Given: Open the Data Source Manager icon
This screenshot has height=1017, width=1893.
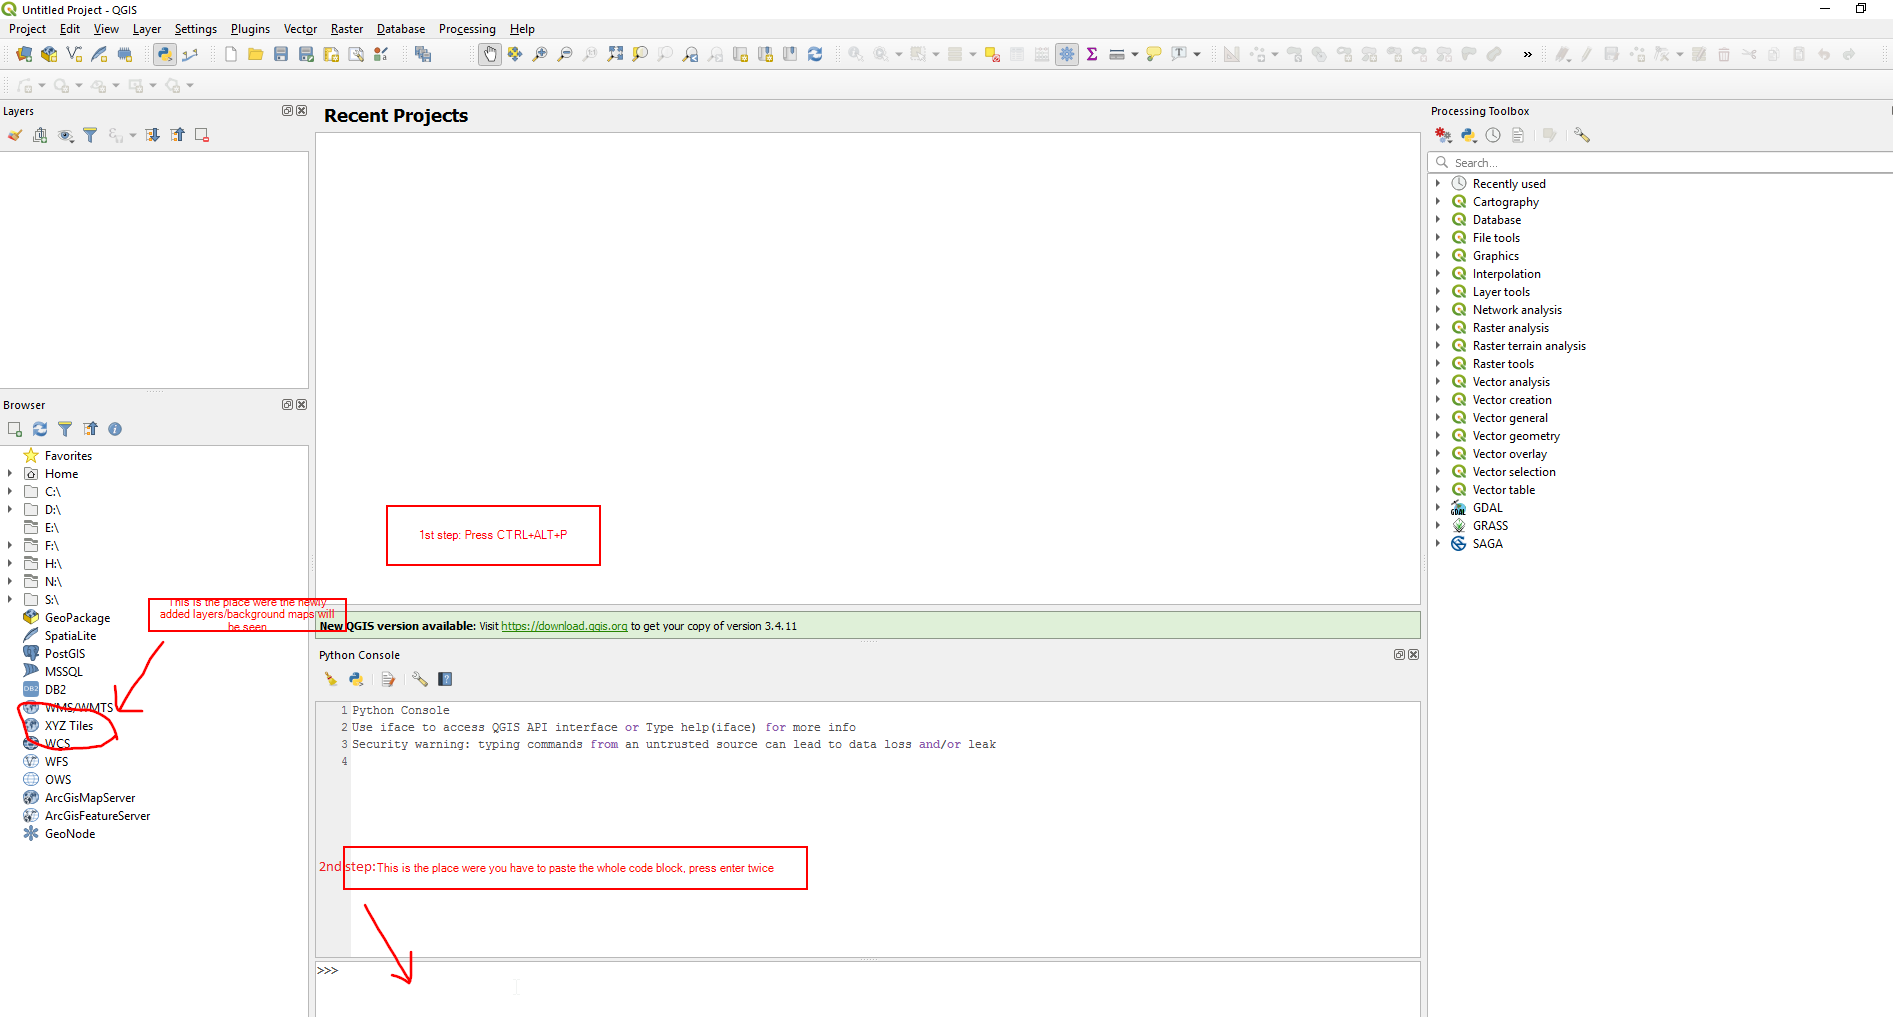Looking at the screenshot, I should point(23,54).
